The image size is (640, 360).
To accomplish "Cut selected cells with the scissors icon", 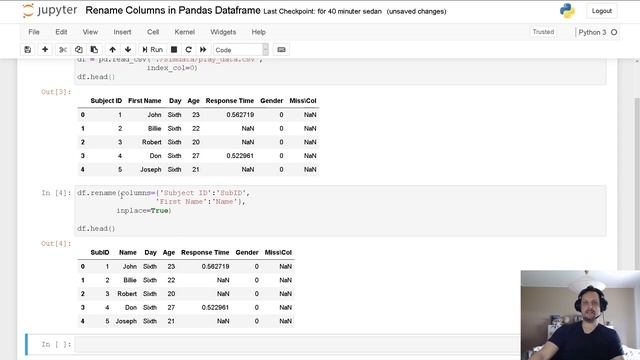I will tap(63, 50).
